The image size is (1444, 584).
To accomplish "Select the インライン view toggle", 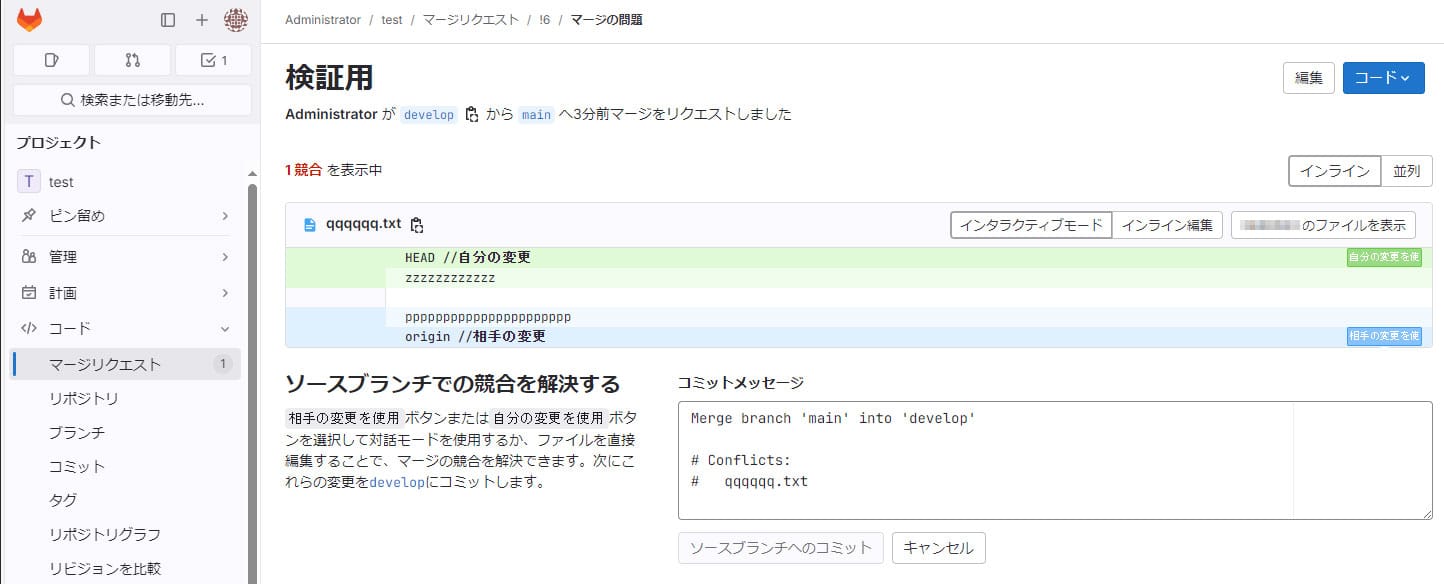I will click(1335, 170).
